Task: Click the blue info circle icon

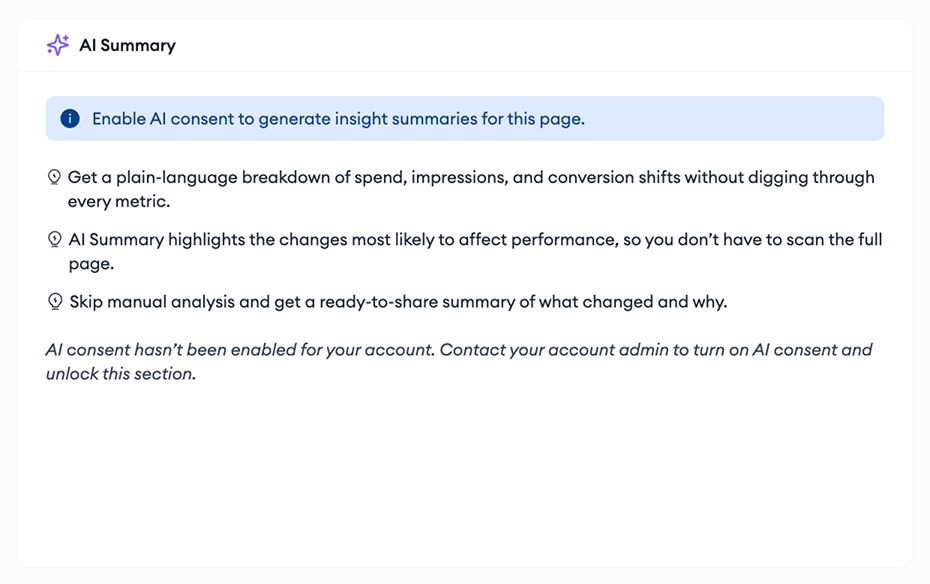Action: (x=70, y=119)
